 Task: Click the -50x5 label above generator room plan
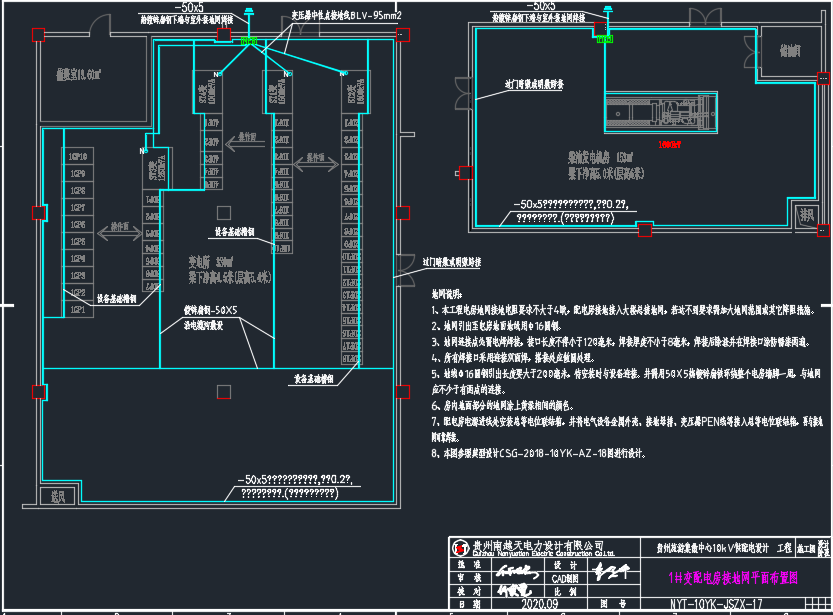(x=541, y=5)
